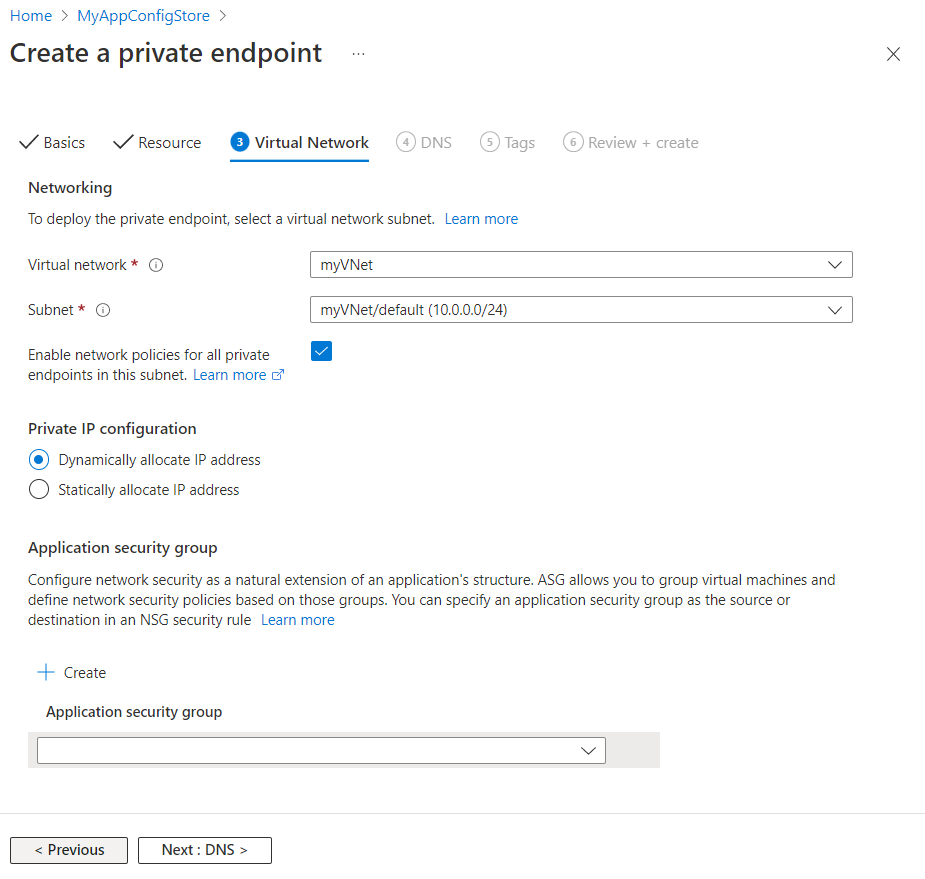The height and width of the screenshot is (879, 925).
Task: Click the Review + create step 6 icon
Action: [573, 142]
